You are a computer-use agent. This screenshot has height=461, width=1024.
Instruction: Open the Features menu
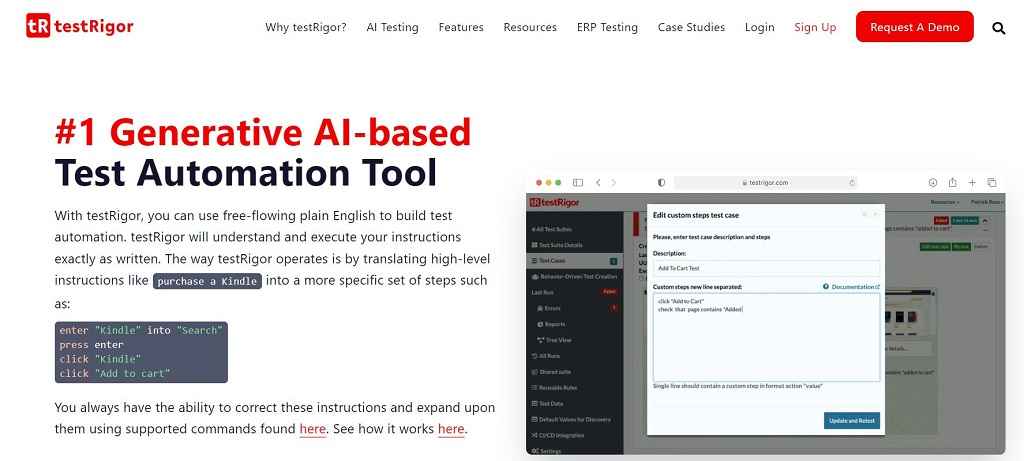click(x=461, y=27)
